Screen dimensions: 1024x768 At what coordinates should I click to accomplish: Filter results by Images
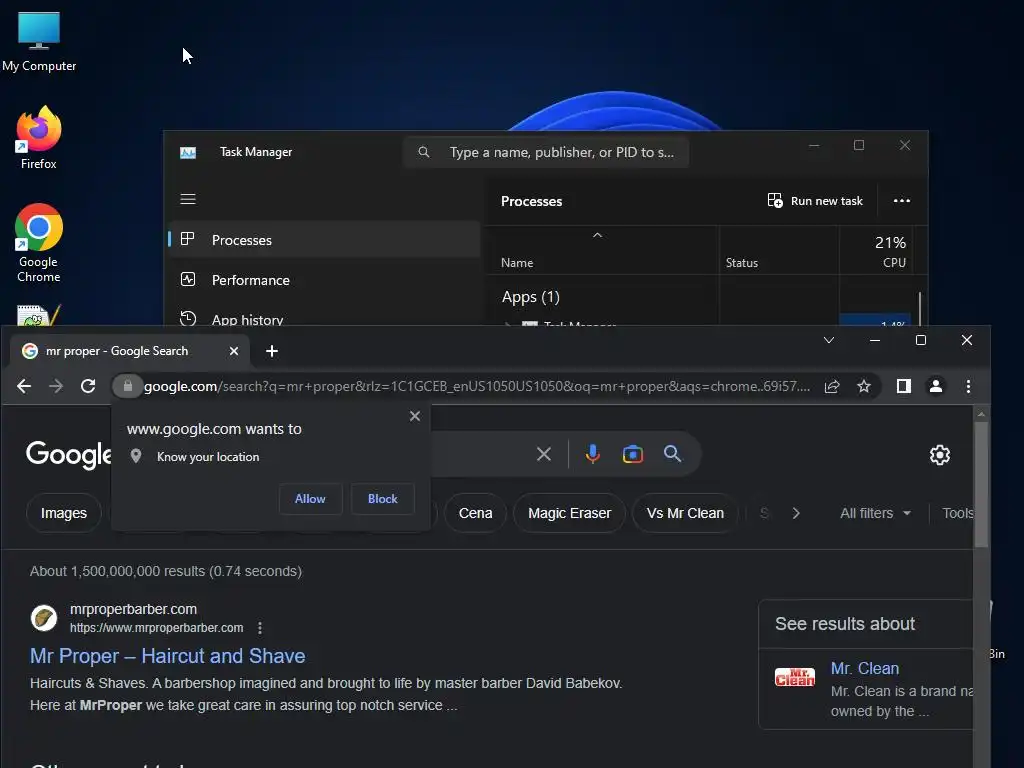pos(64,513)
